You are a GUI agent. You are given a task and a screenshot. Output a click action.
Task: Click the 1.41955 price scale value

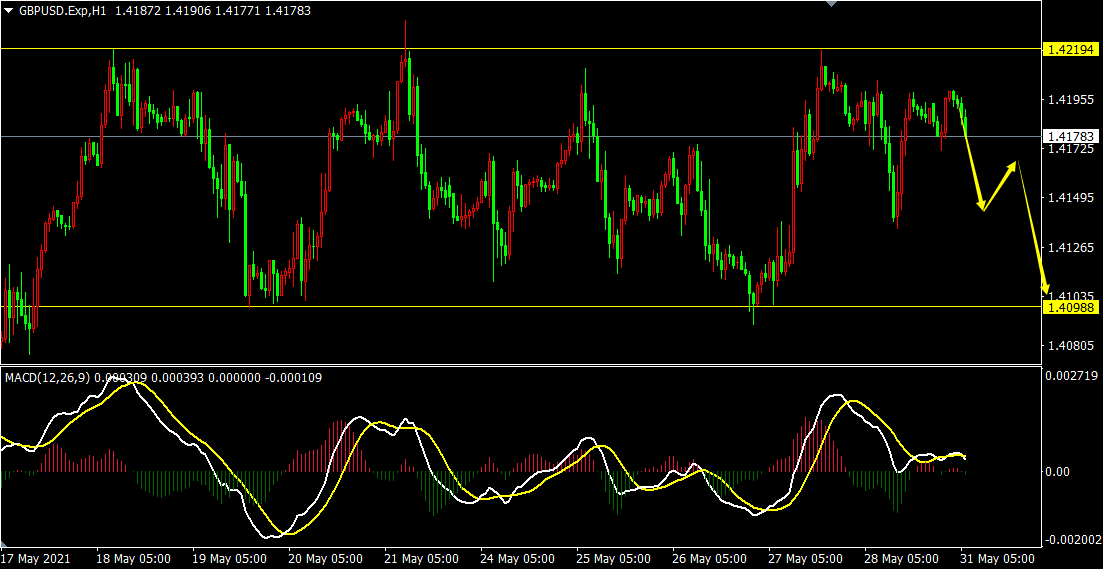(1070, 100)
